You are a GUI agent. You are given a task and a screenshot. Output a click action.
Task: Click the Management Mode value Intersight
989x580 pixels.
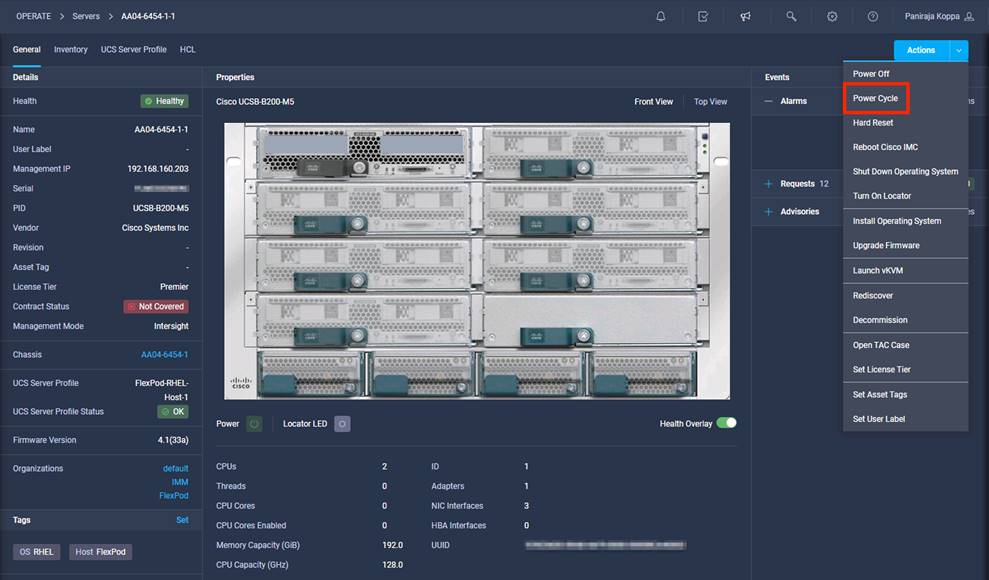tap(171, 326)
